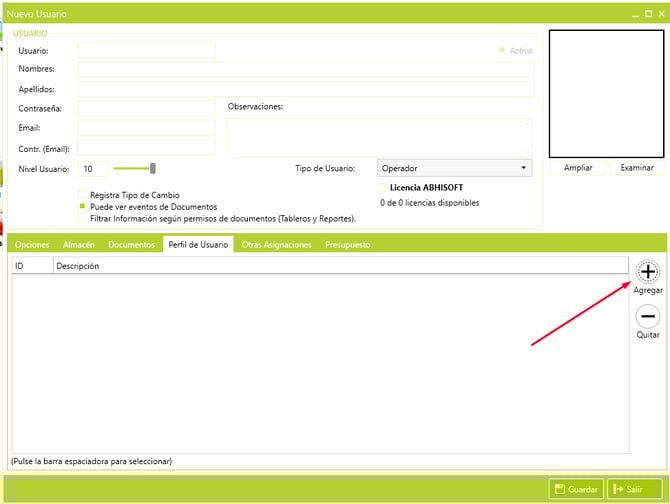Click the Observaciones text area
Image resolution: width=670 pixels, height=504 pixels.
pyautogui.click(x=379, y=137)
